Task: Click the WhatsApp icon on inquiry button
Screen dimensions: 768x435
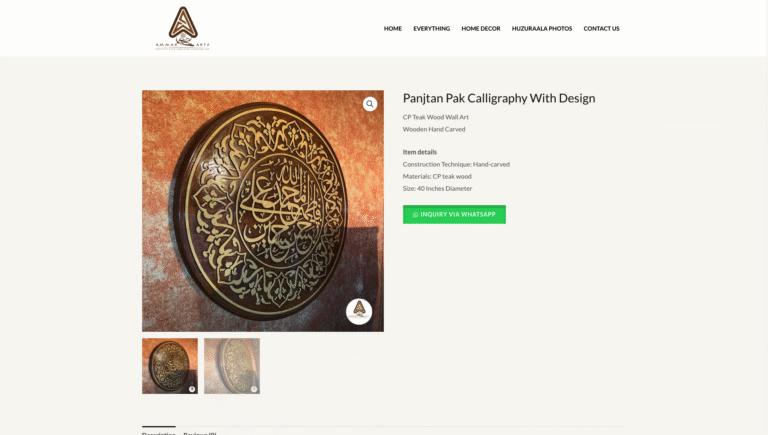Action: point(415,215)
